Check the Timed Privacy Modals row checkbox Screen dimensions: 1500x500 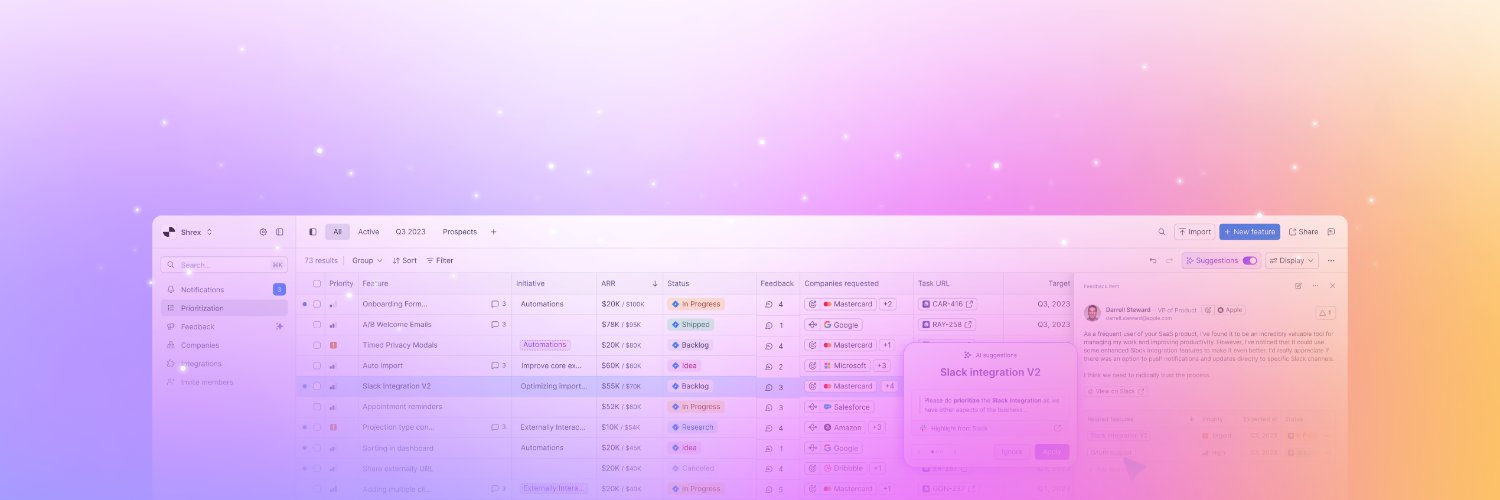pyautogui.click(x=317, y=345)
